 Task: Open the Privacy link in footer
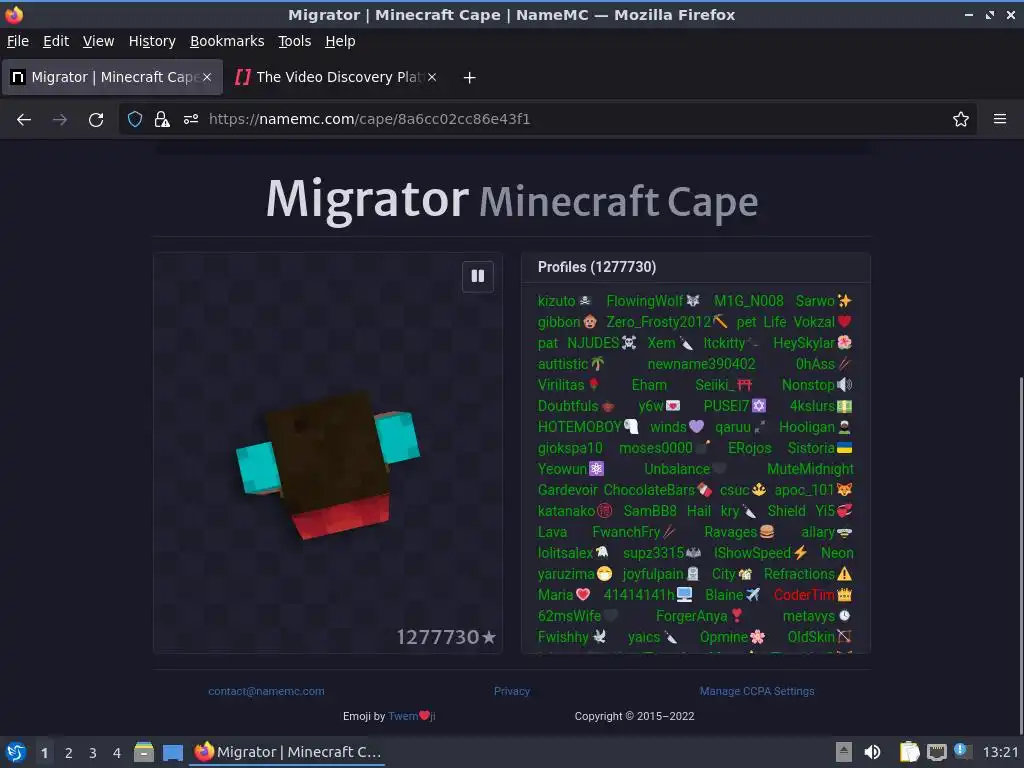(x=512, y=691)
